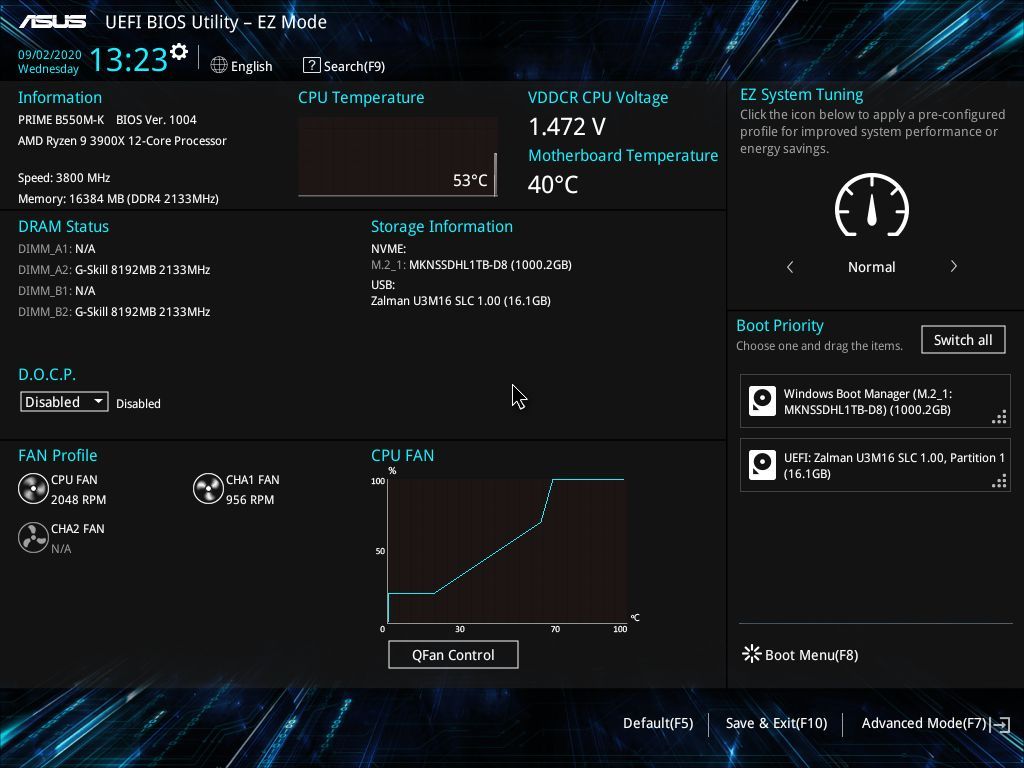Click Disabled status text beside D.O.C.P.
This screenshot has width=1024, height=768.
[138, 404]
